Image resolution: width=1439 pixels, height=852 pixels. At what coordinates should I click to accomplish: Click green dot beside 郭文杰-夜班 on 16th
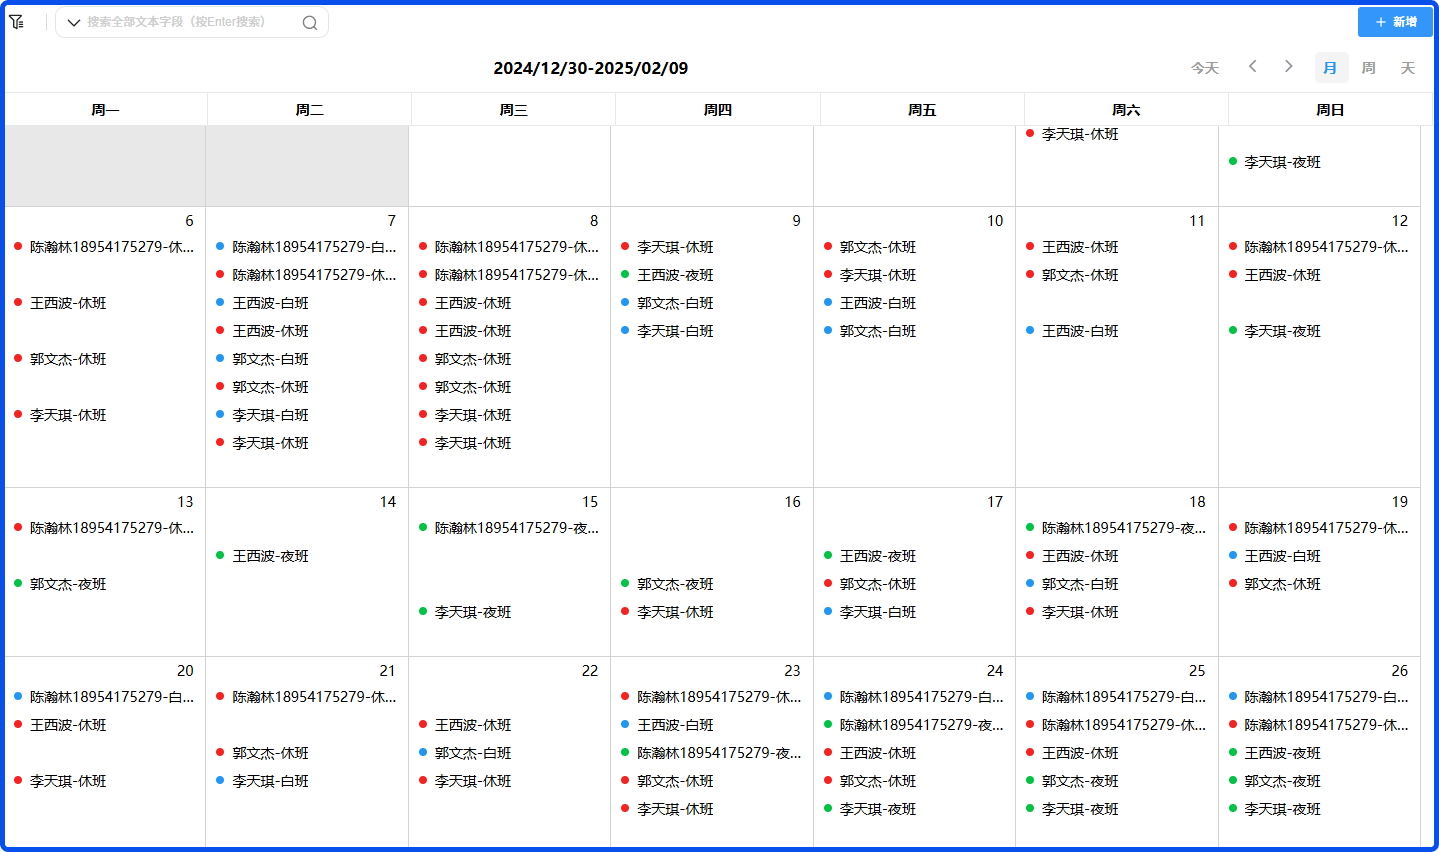coord(625,584)
